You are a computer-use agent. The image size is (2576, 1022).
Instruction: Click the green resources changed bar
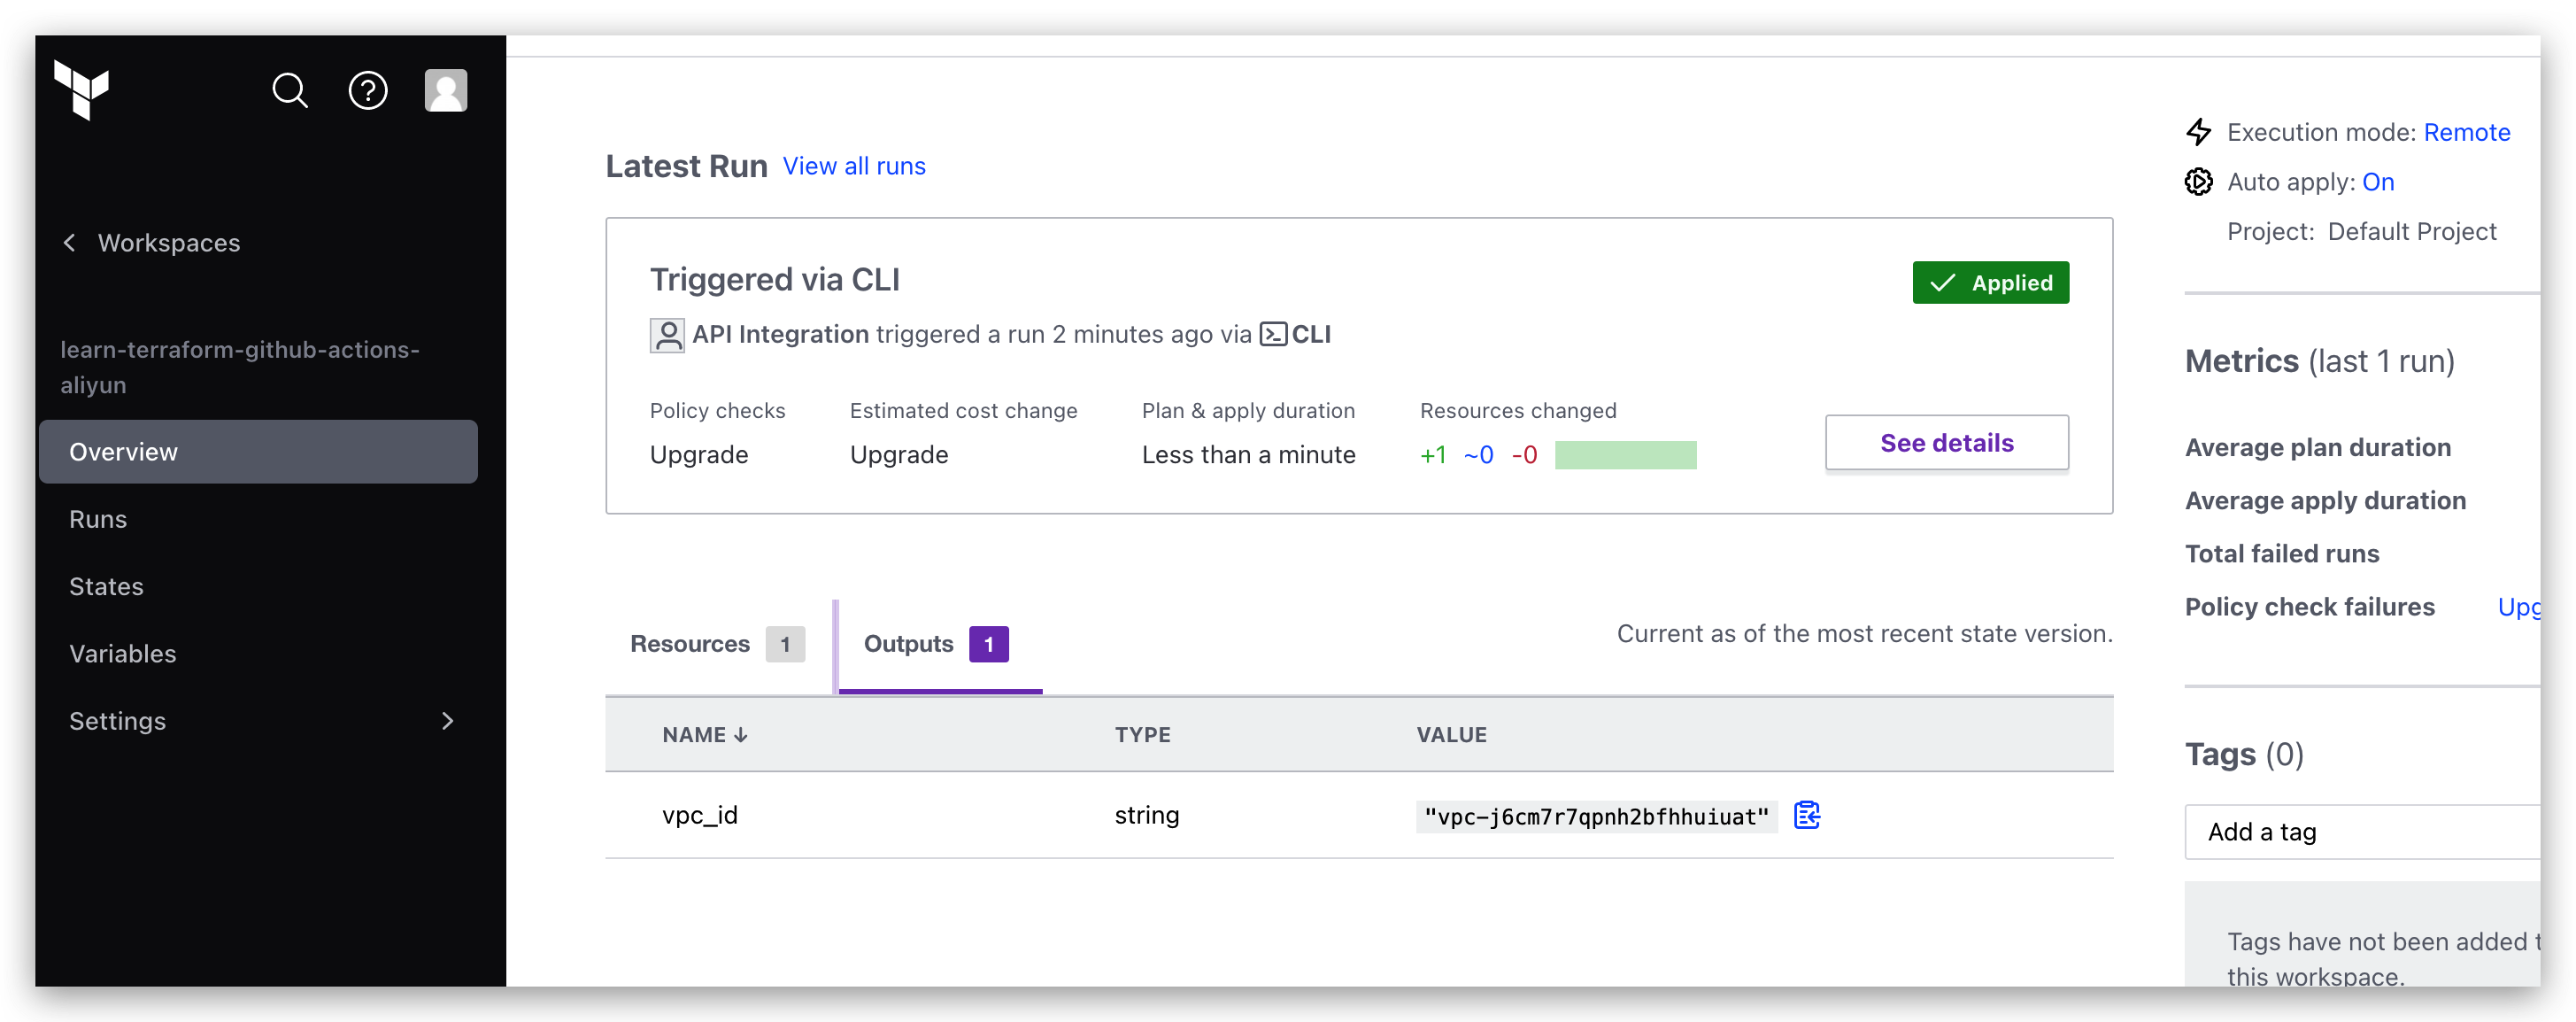(x=1625, y=455)
